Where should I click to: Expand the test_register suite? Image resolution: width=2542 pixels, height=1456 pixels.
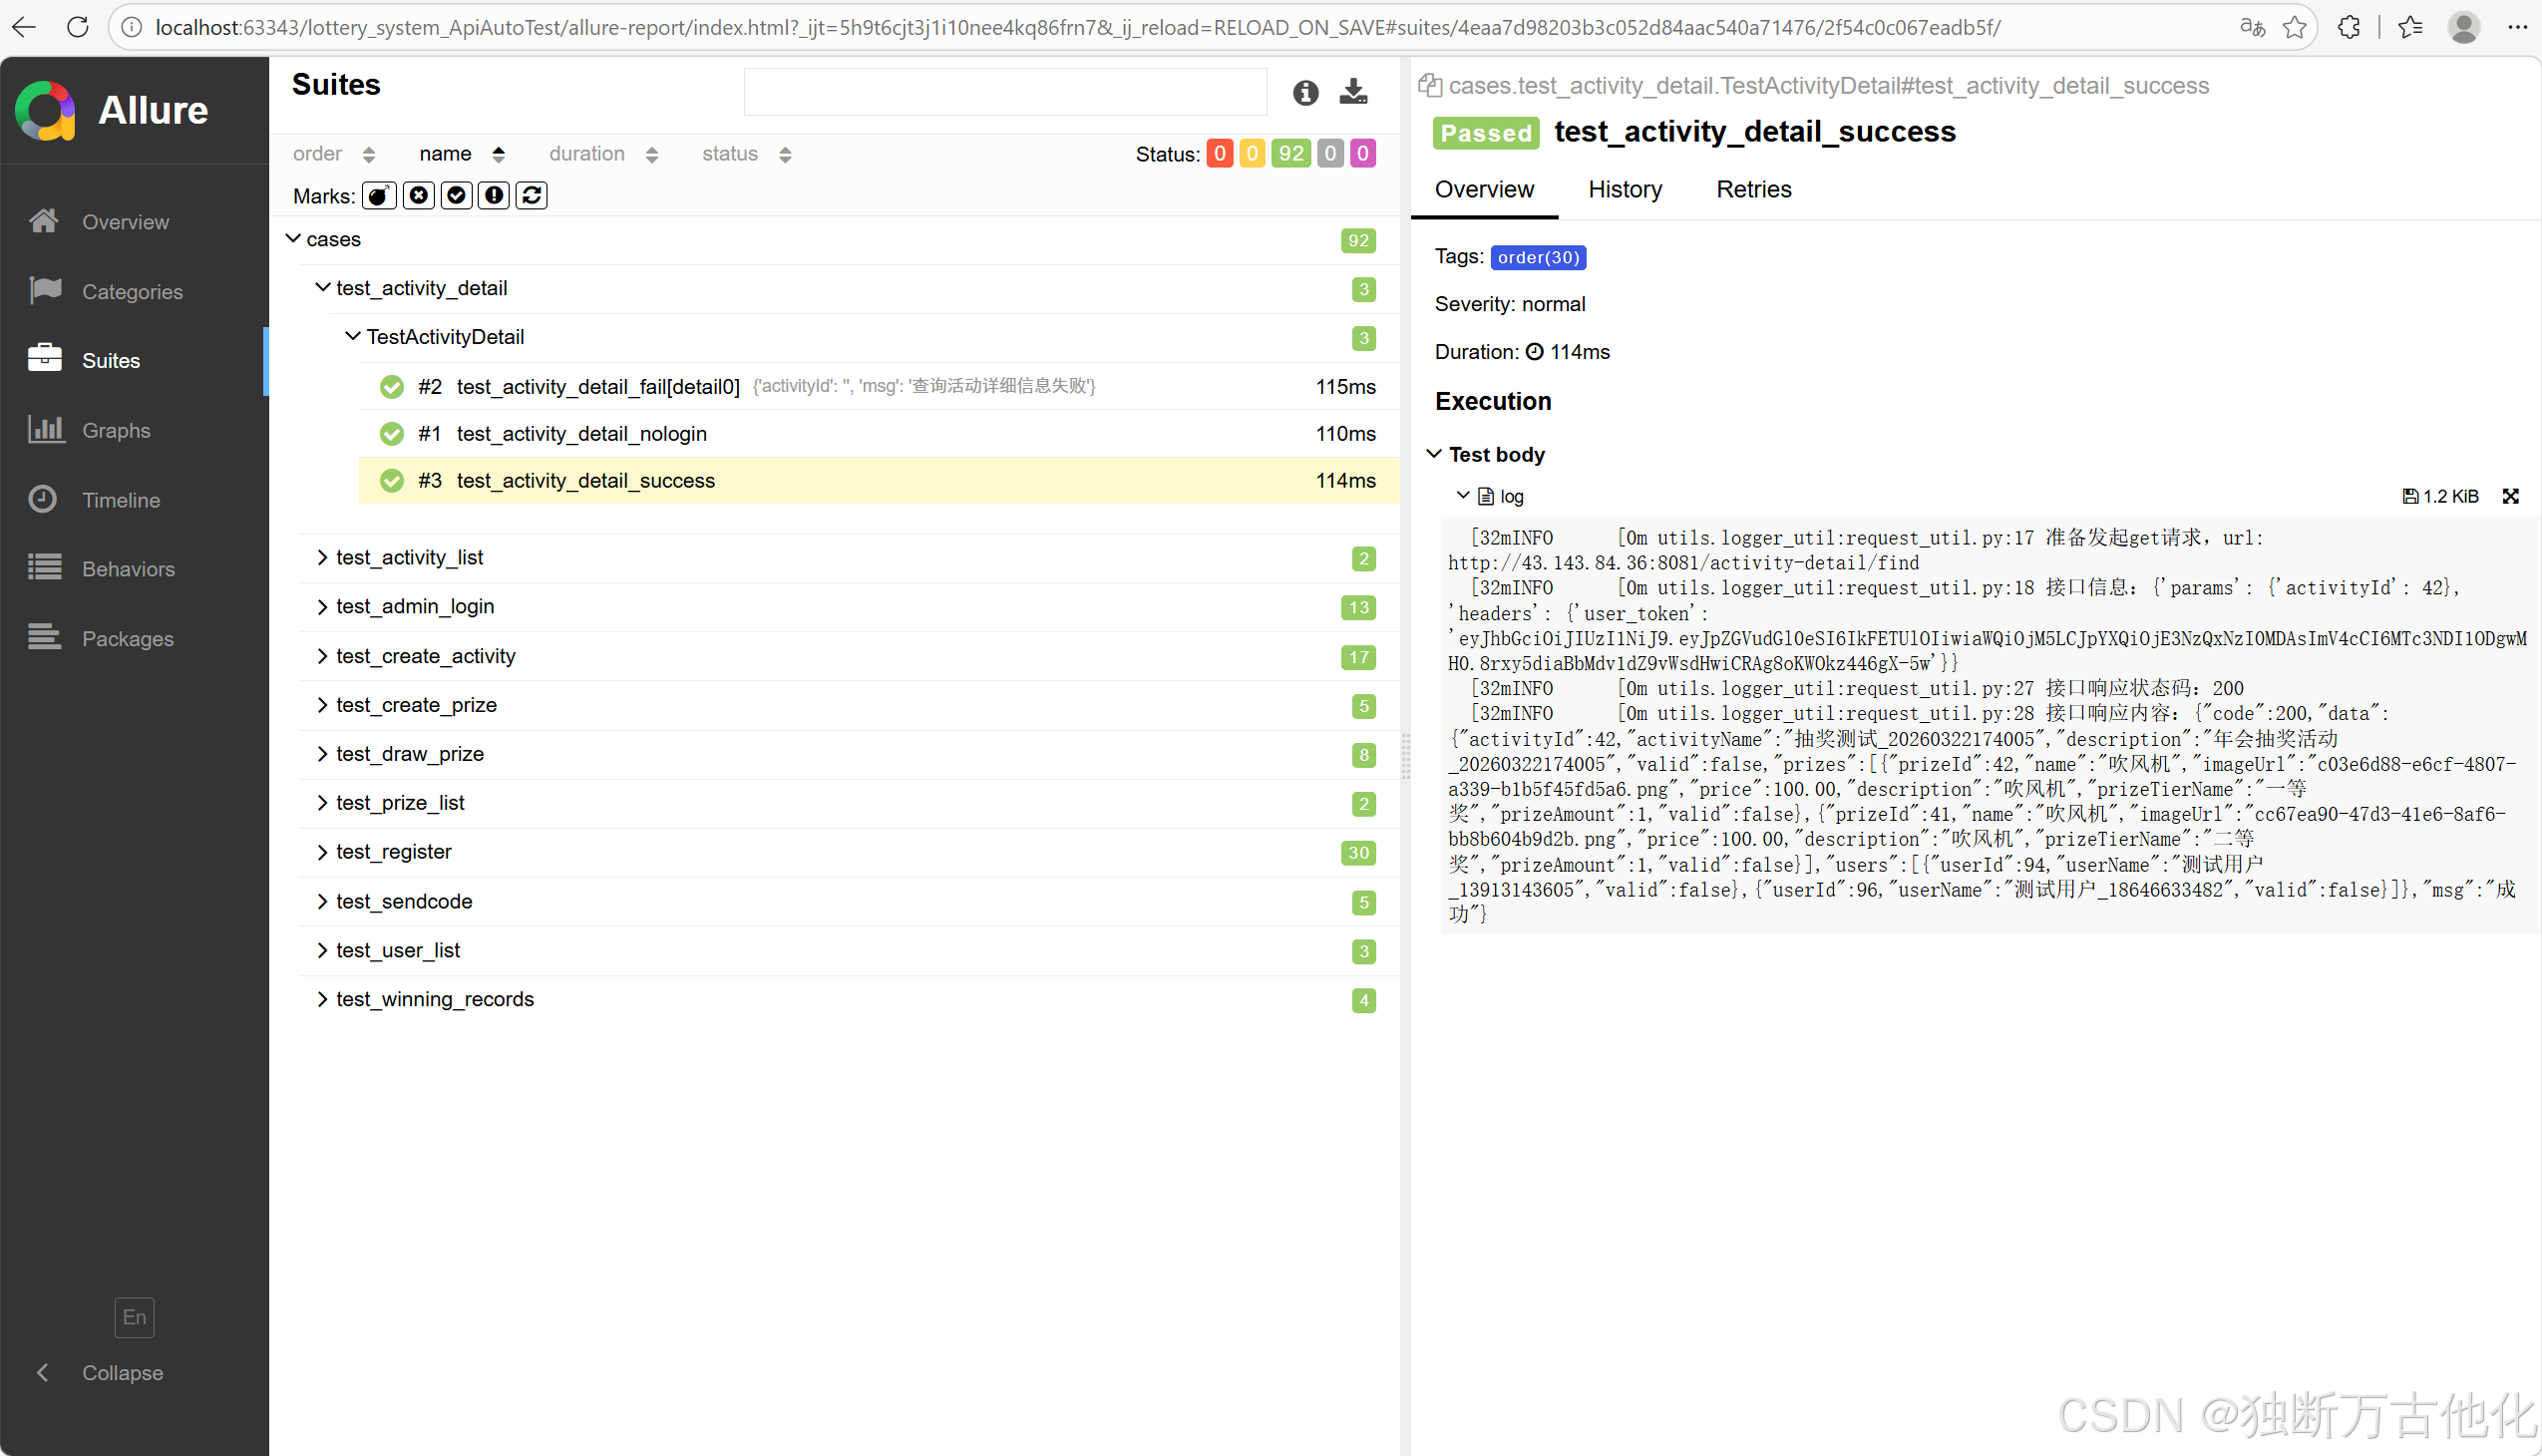(x=393, y=852)
